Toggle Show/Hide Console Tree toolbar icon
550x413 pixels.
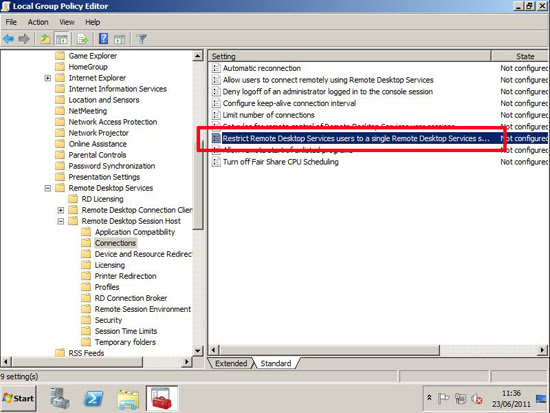pos(62,39)
